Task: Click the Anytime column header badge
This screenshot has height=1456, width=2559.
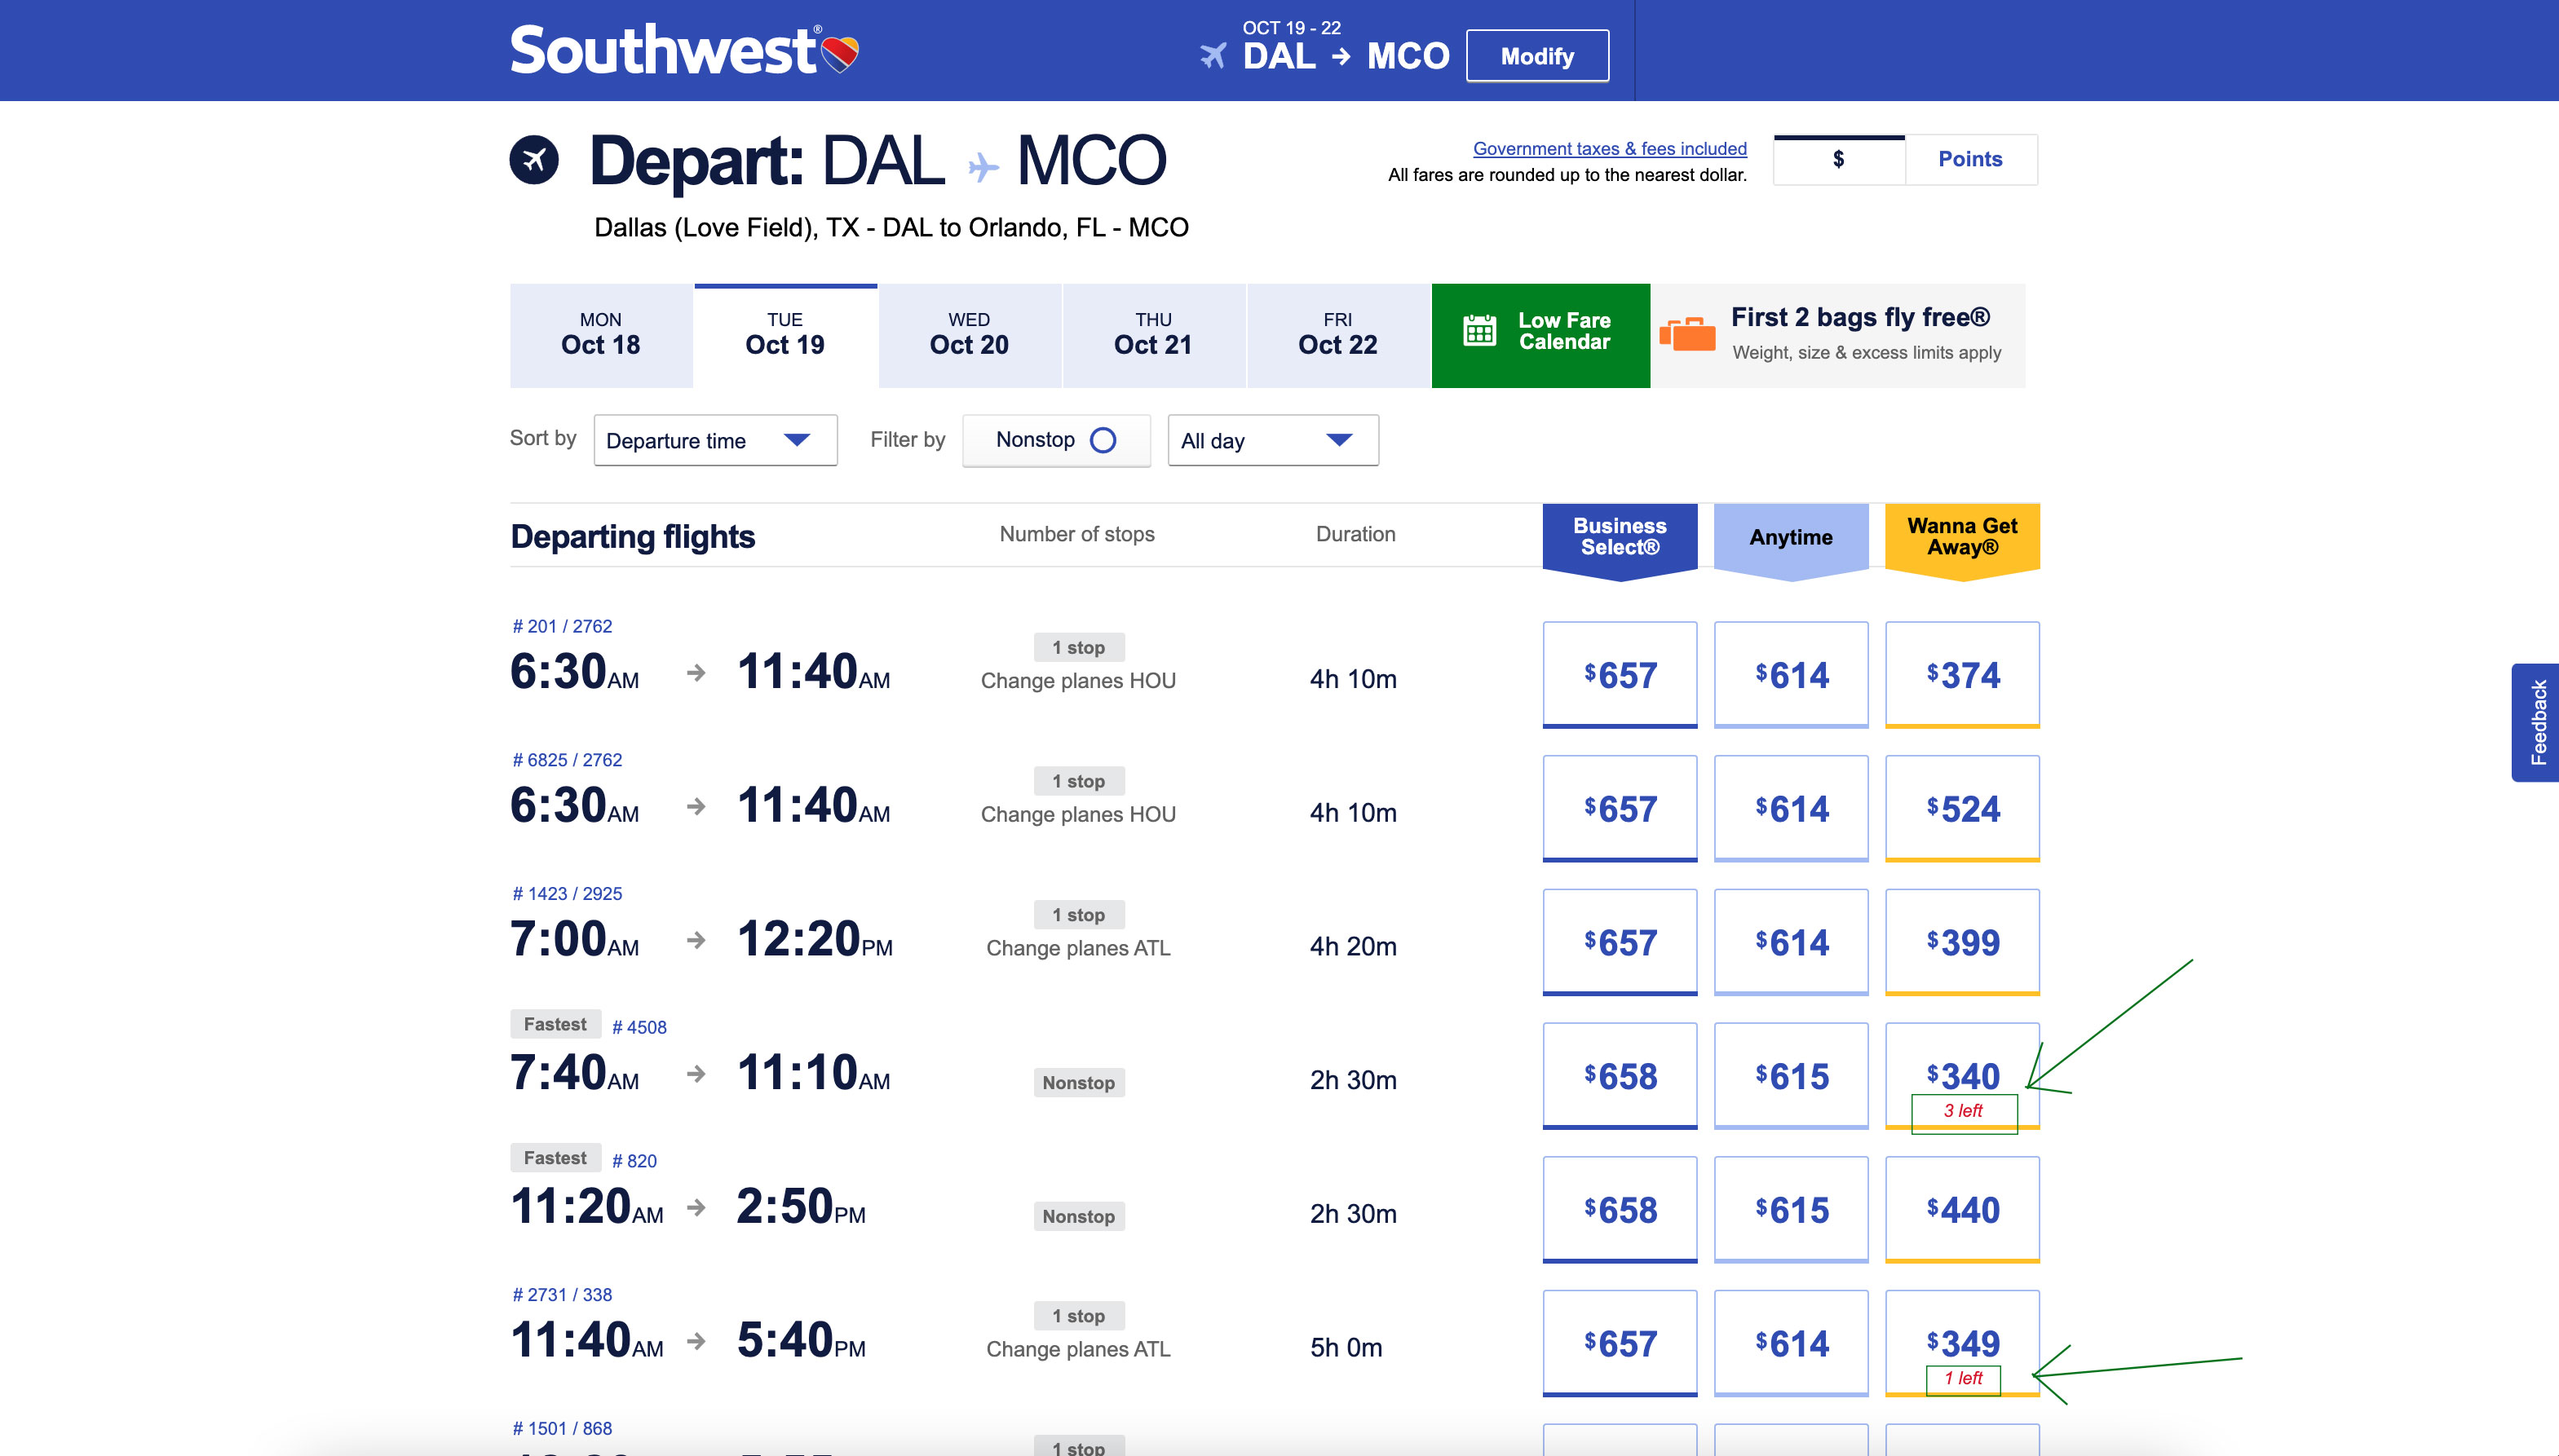Action: 1790,537
